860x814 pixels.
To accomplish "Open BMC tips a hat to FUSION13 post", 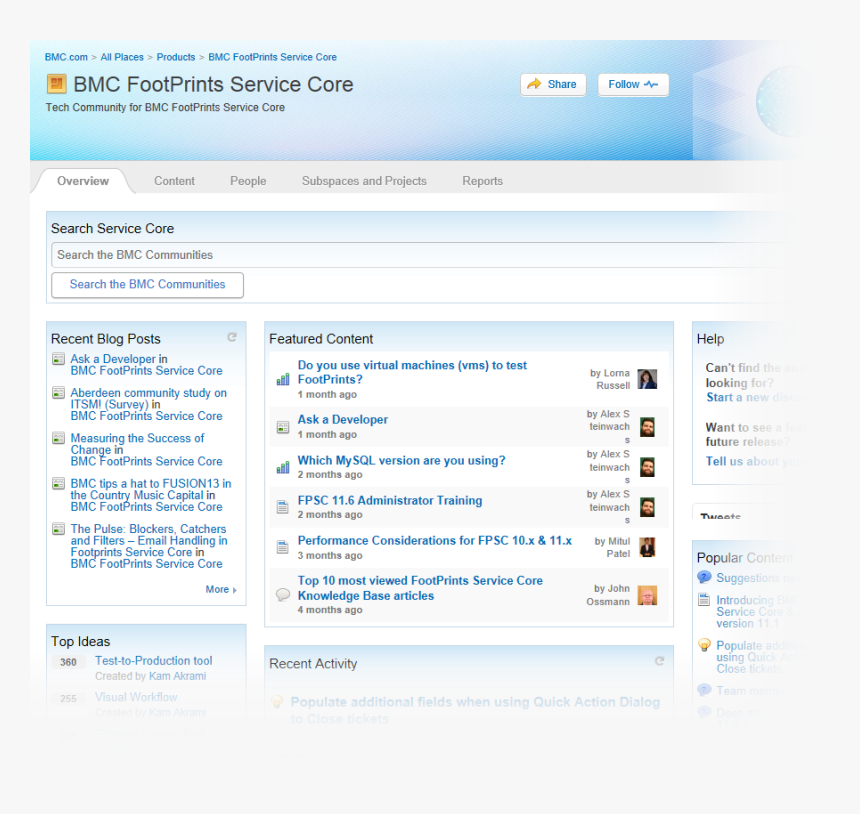I will (x=151, y=489).
